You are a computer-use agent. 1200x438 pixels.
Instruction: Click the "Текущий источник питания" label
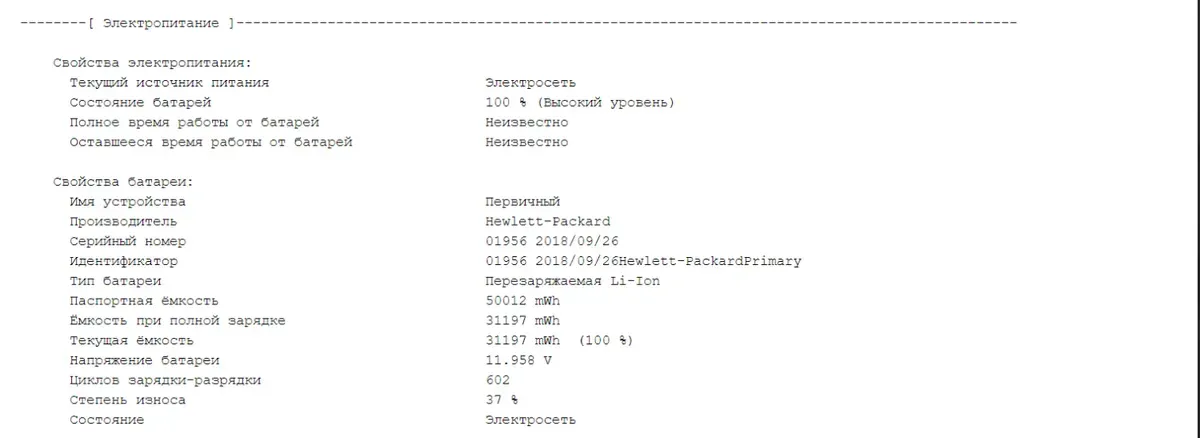[169, 82]
